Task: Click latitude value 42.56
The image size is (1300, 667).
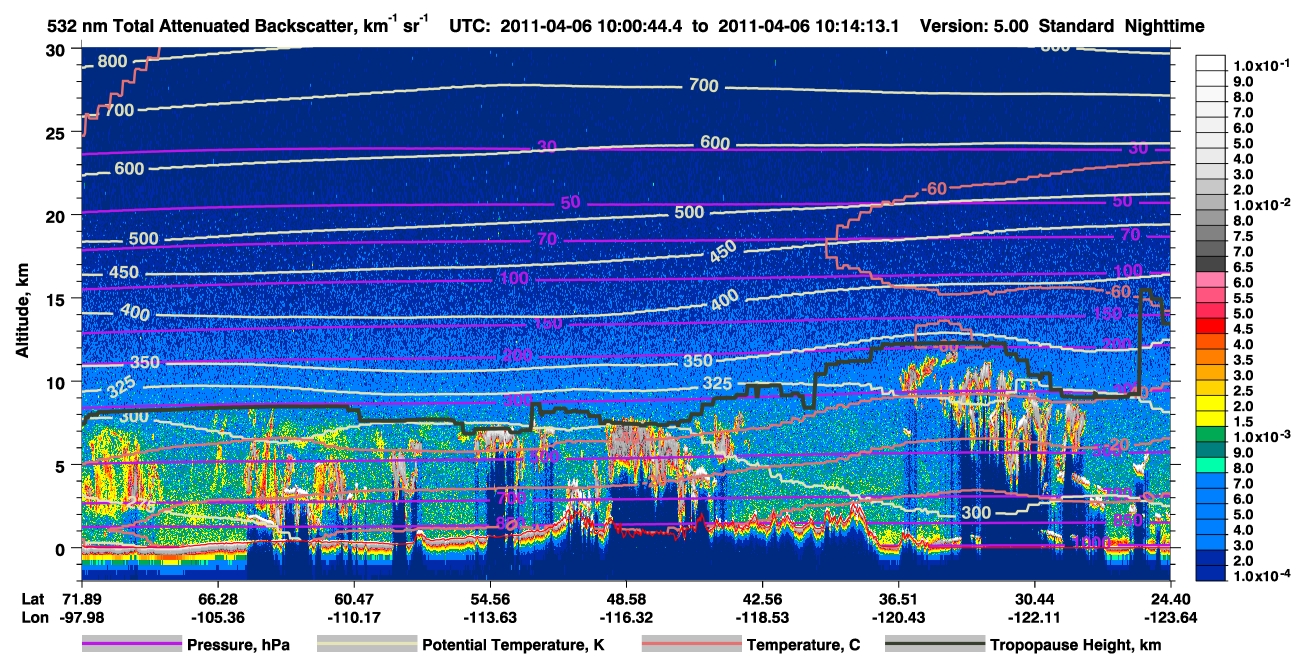Action: 762,598
